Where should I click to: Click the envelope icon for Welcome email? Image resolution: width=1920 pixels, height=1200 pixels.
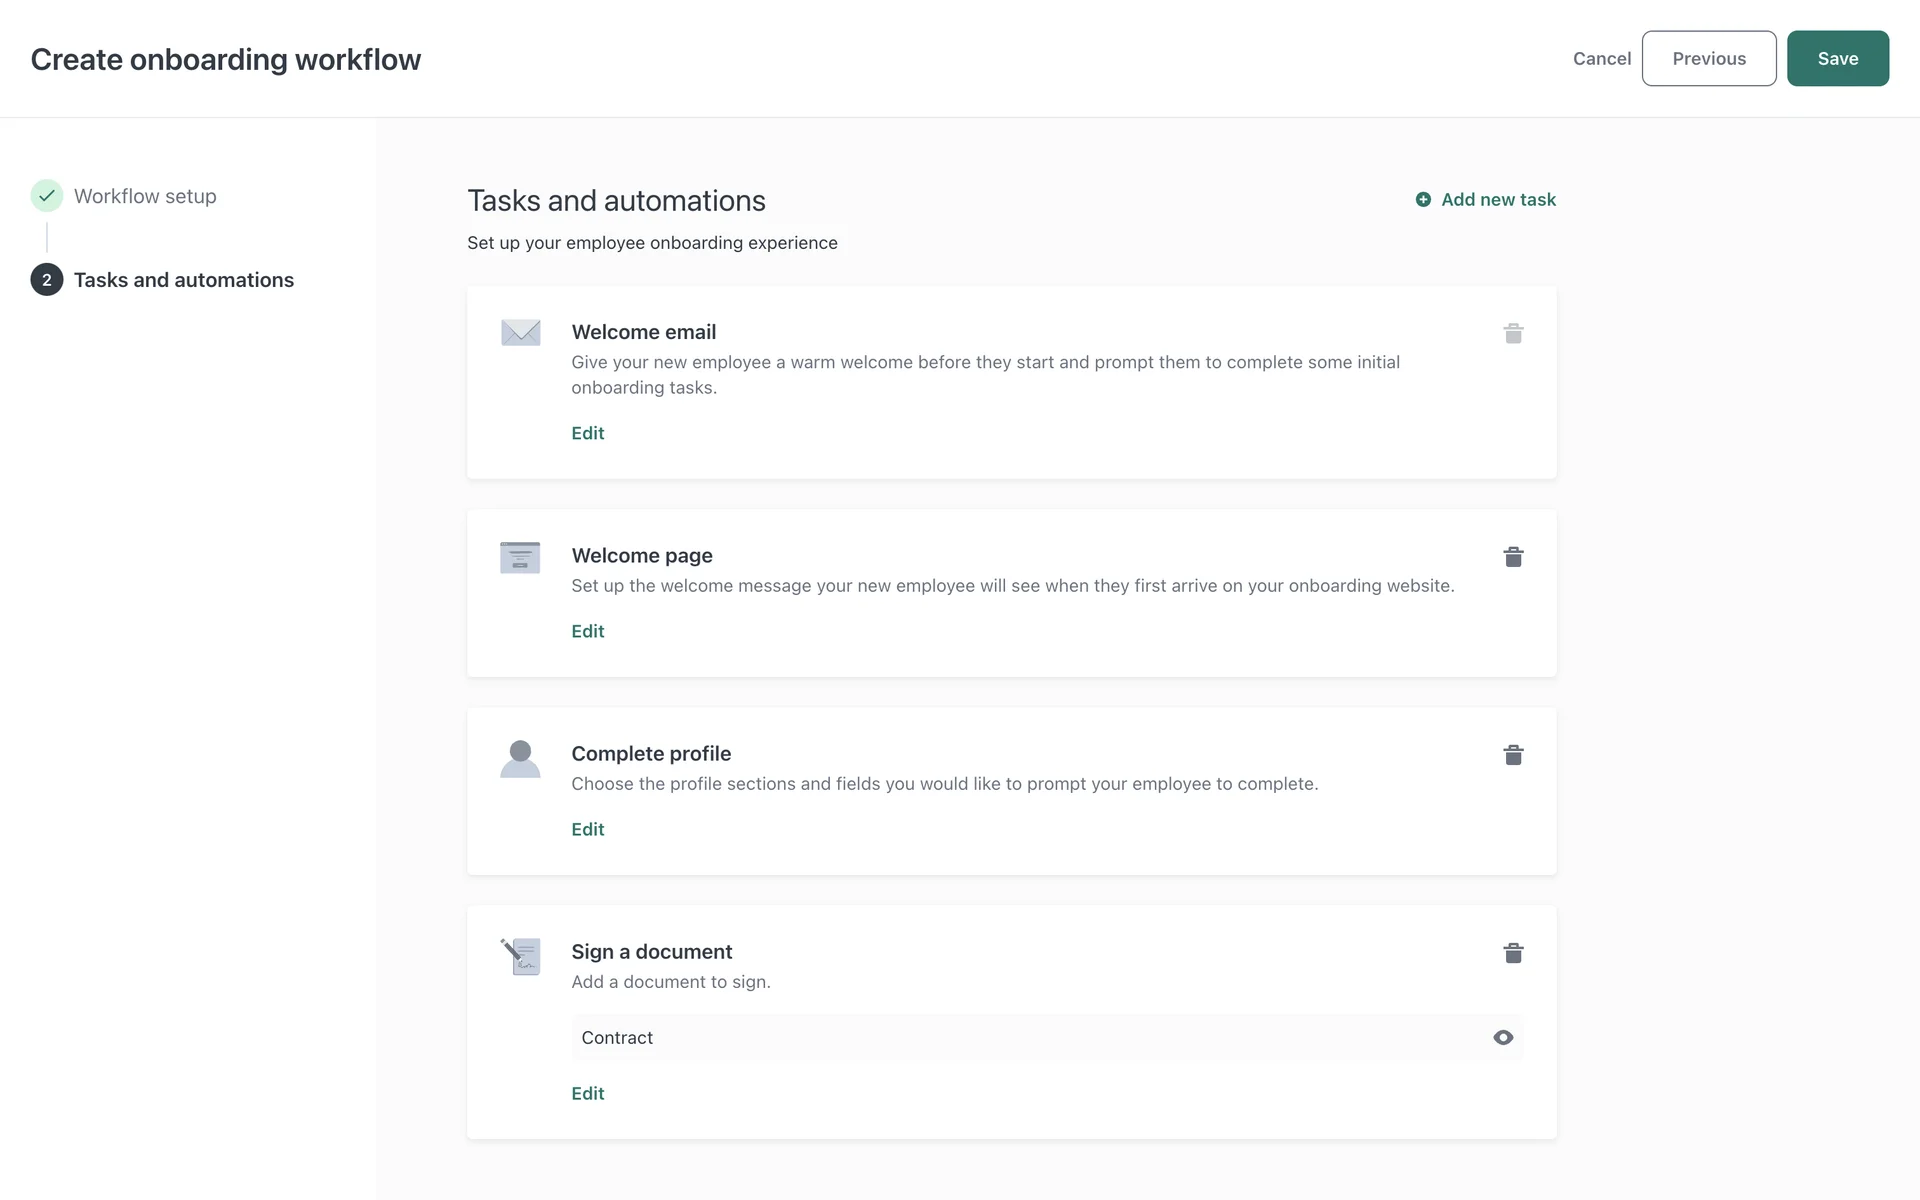click(x=520, y=332)
